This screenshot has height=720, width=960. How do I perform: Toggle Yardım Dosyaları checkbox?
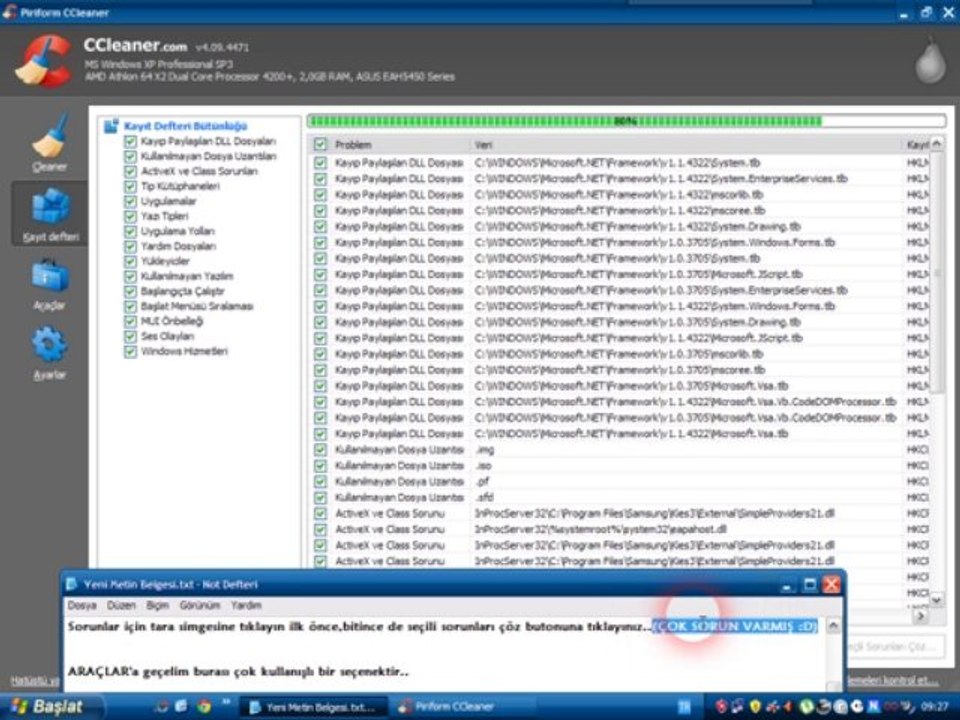pos(130,247)
